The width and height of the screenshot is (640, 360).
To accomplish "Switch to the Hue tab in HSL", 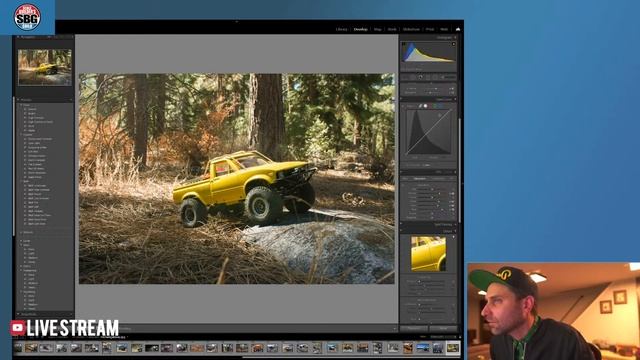I will [x=405, y=178].
